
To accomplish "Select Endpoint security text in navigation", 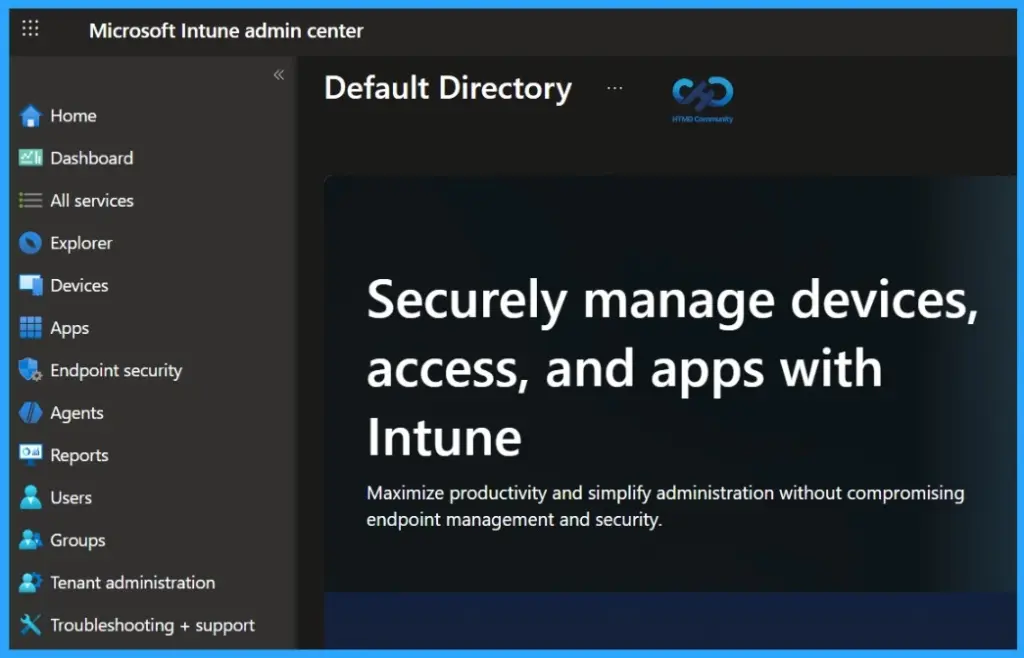I will [116, 371].
